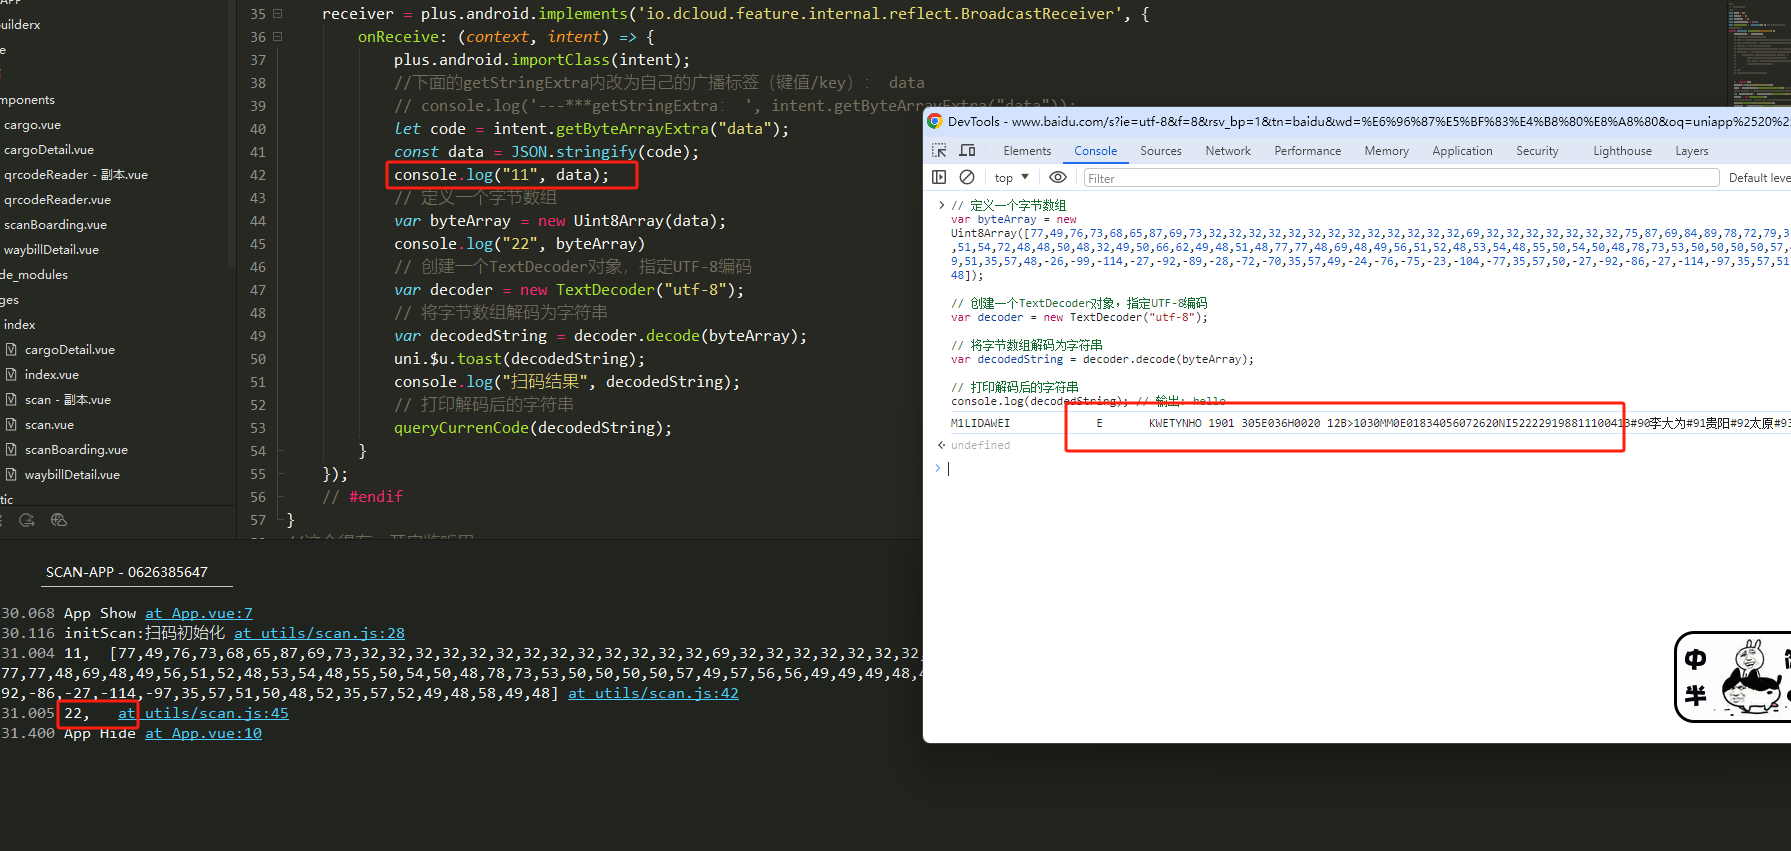Click the initScan:扫码初始化 log message
Image resolution: width=1791 pixels, height=851 pixels.
click(145, 633)
